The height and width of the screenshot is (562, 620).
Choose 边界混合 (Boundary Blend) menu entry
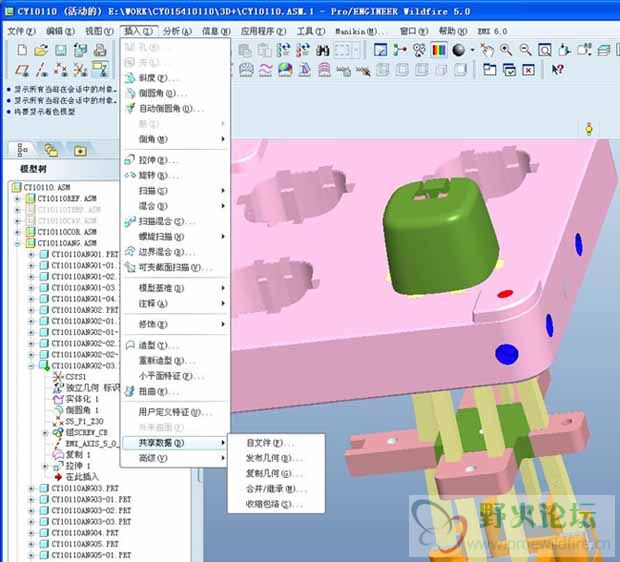[175, 252]
